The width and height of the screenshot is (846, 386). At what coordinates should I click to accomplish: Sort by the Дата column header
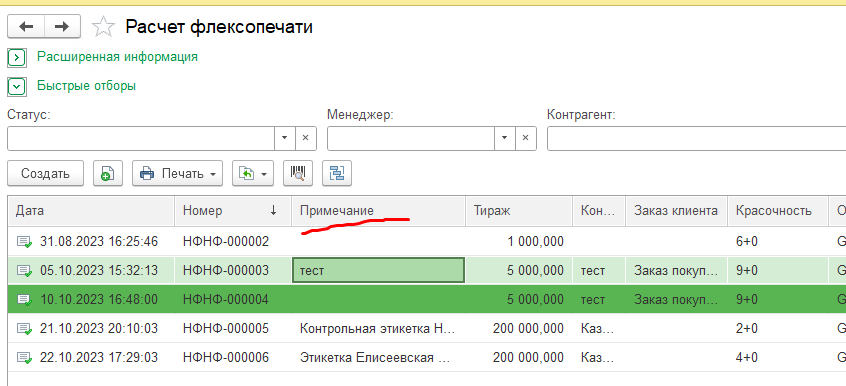pyautogui.click(x=91, y=211)
